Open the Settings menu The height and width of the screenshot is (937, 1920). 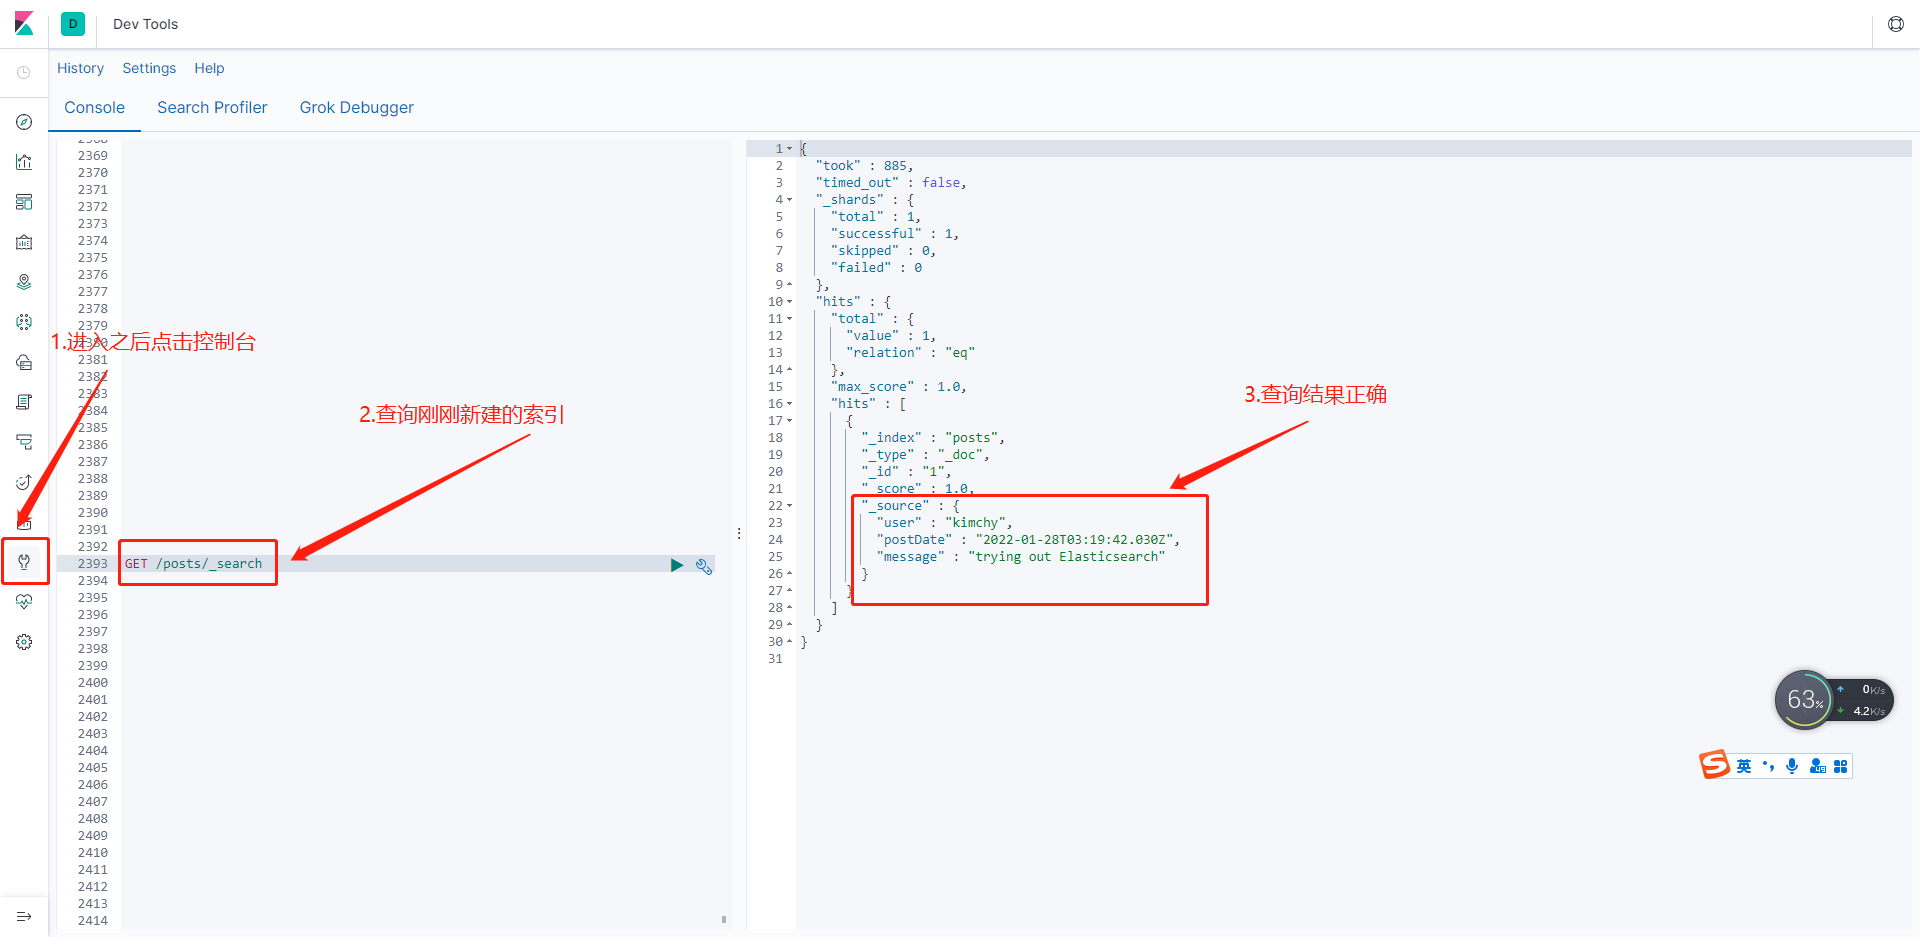point(149,68)
